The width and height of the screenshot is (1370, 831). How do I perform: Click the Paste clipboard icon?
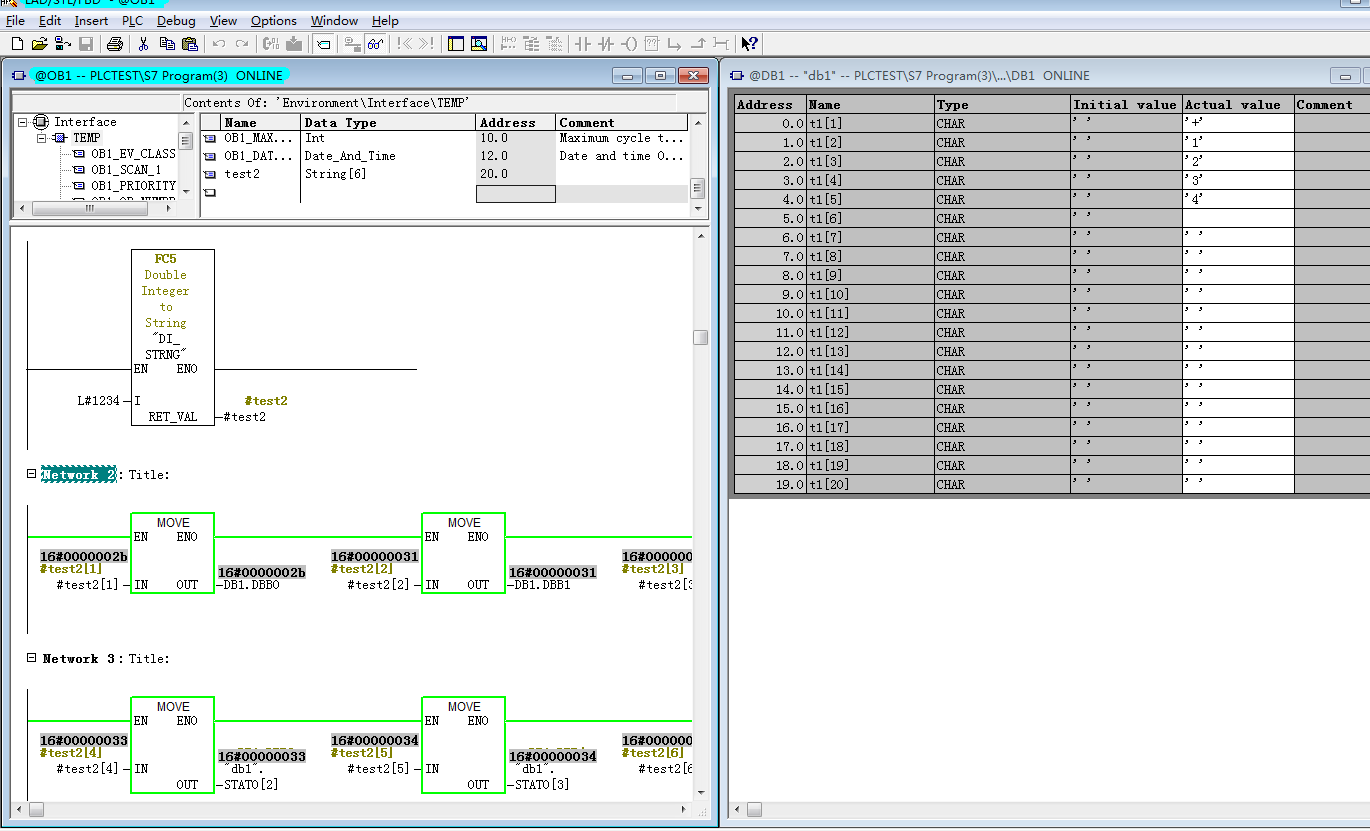[x=190, y=44]
